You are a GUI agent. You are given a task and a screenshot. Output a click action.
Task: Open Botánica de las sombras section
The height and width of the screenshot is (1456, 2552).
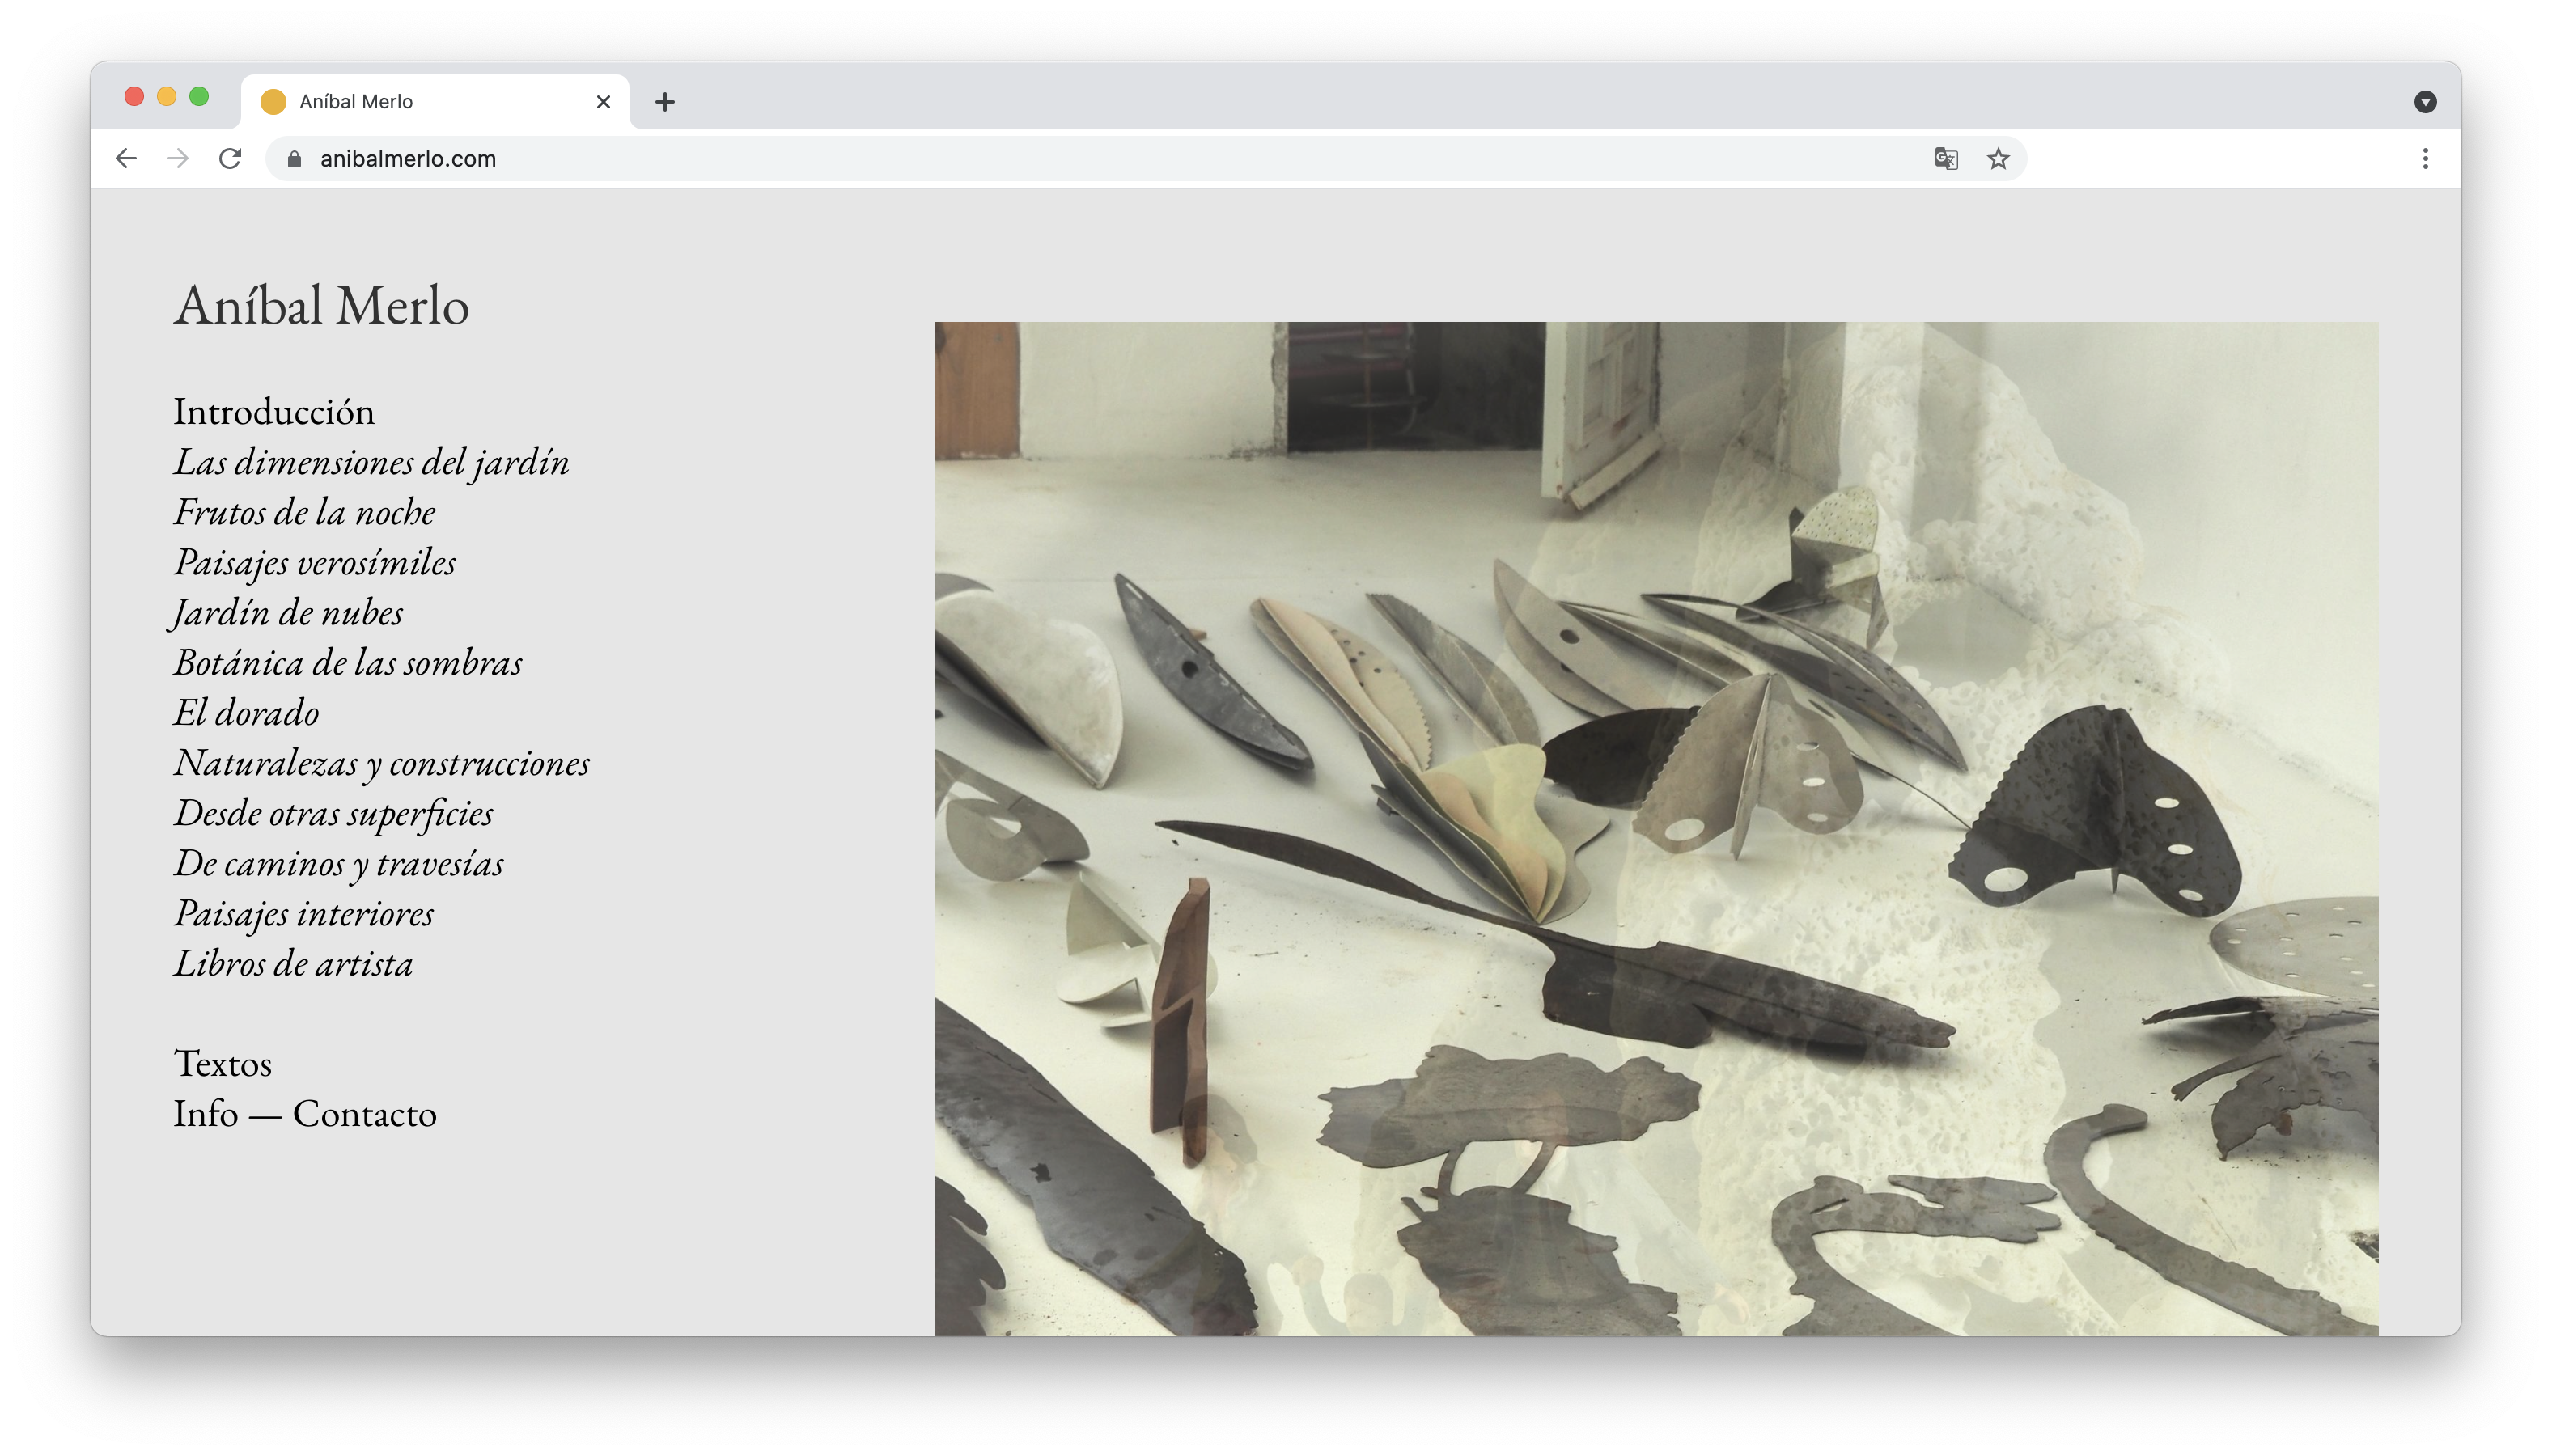(x=347, y=663)
